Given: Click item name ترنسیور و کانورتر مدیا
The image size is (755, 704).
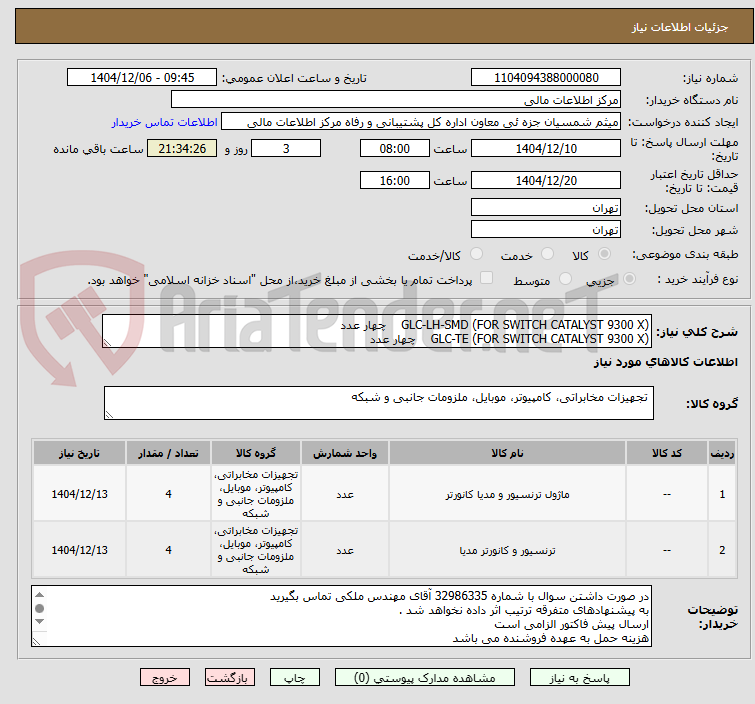Looking at the screenshot, I should 507,550.
